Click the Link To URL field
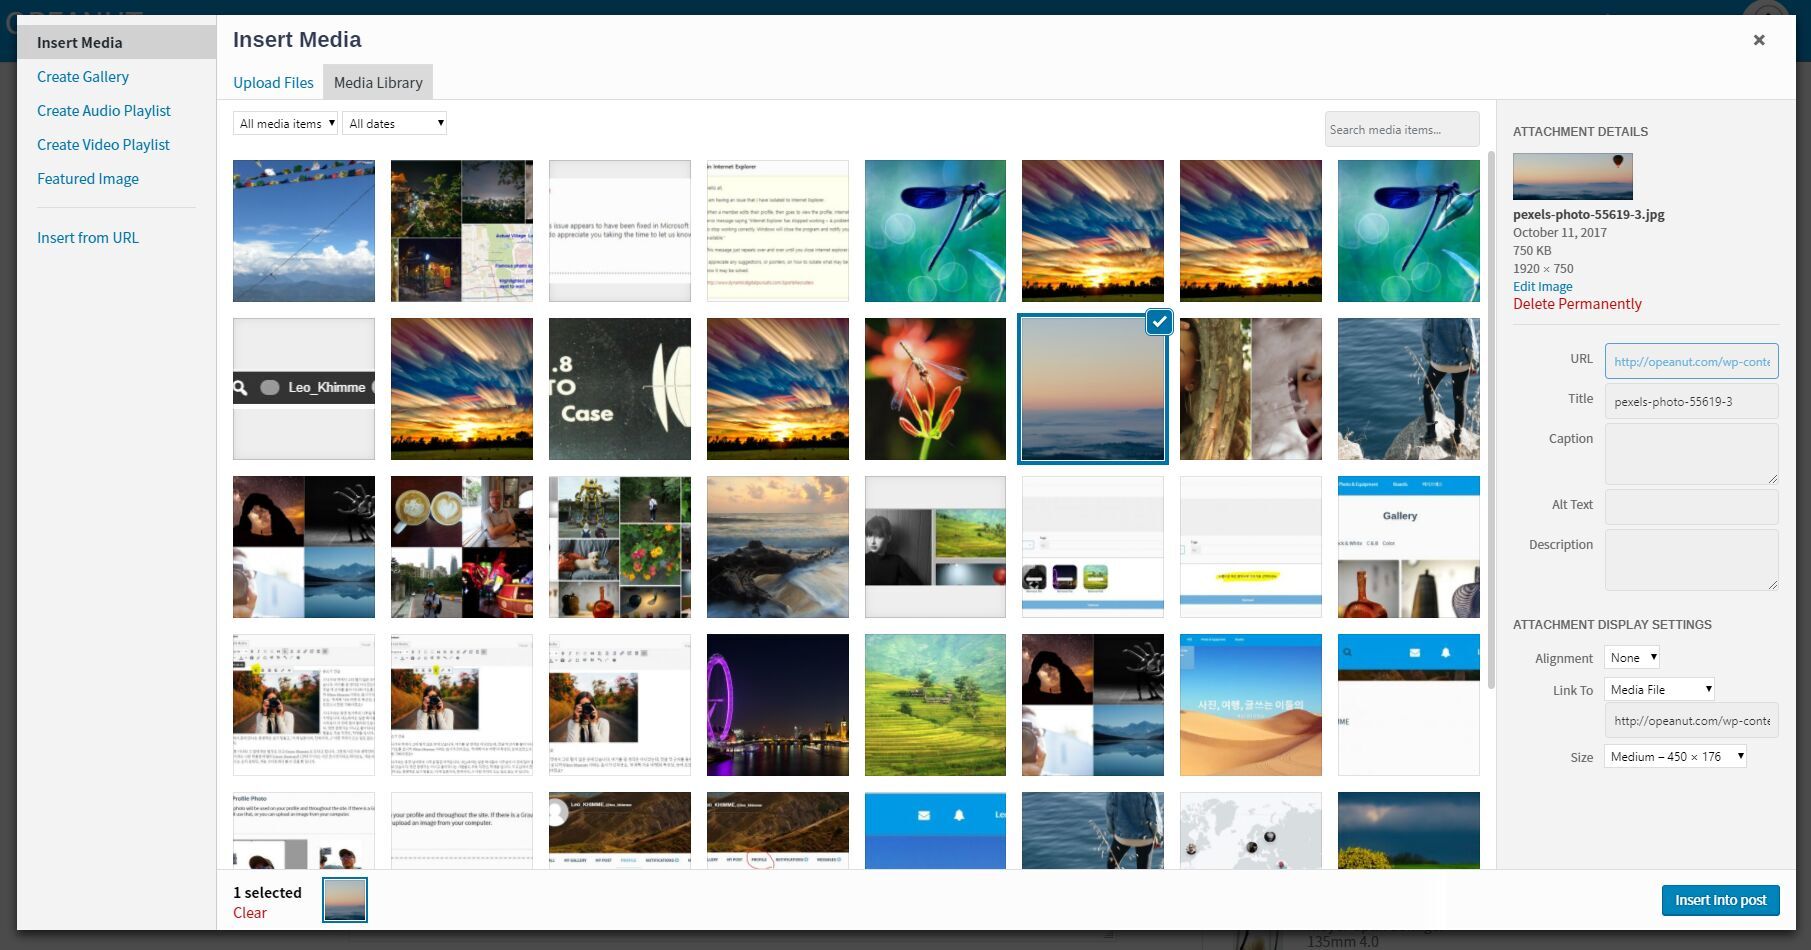 [1691, 721]
